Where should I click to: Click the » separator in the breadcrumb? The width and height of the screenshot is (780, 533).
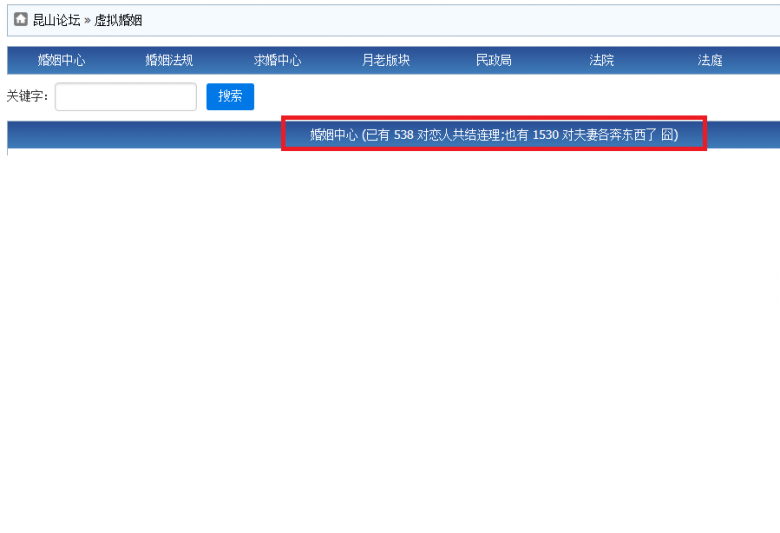point(88,20)
